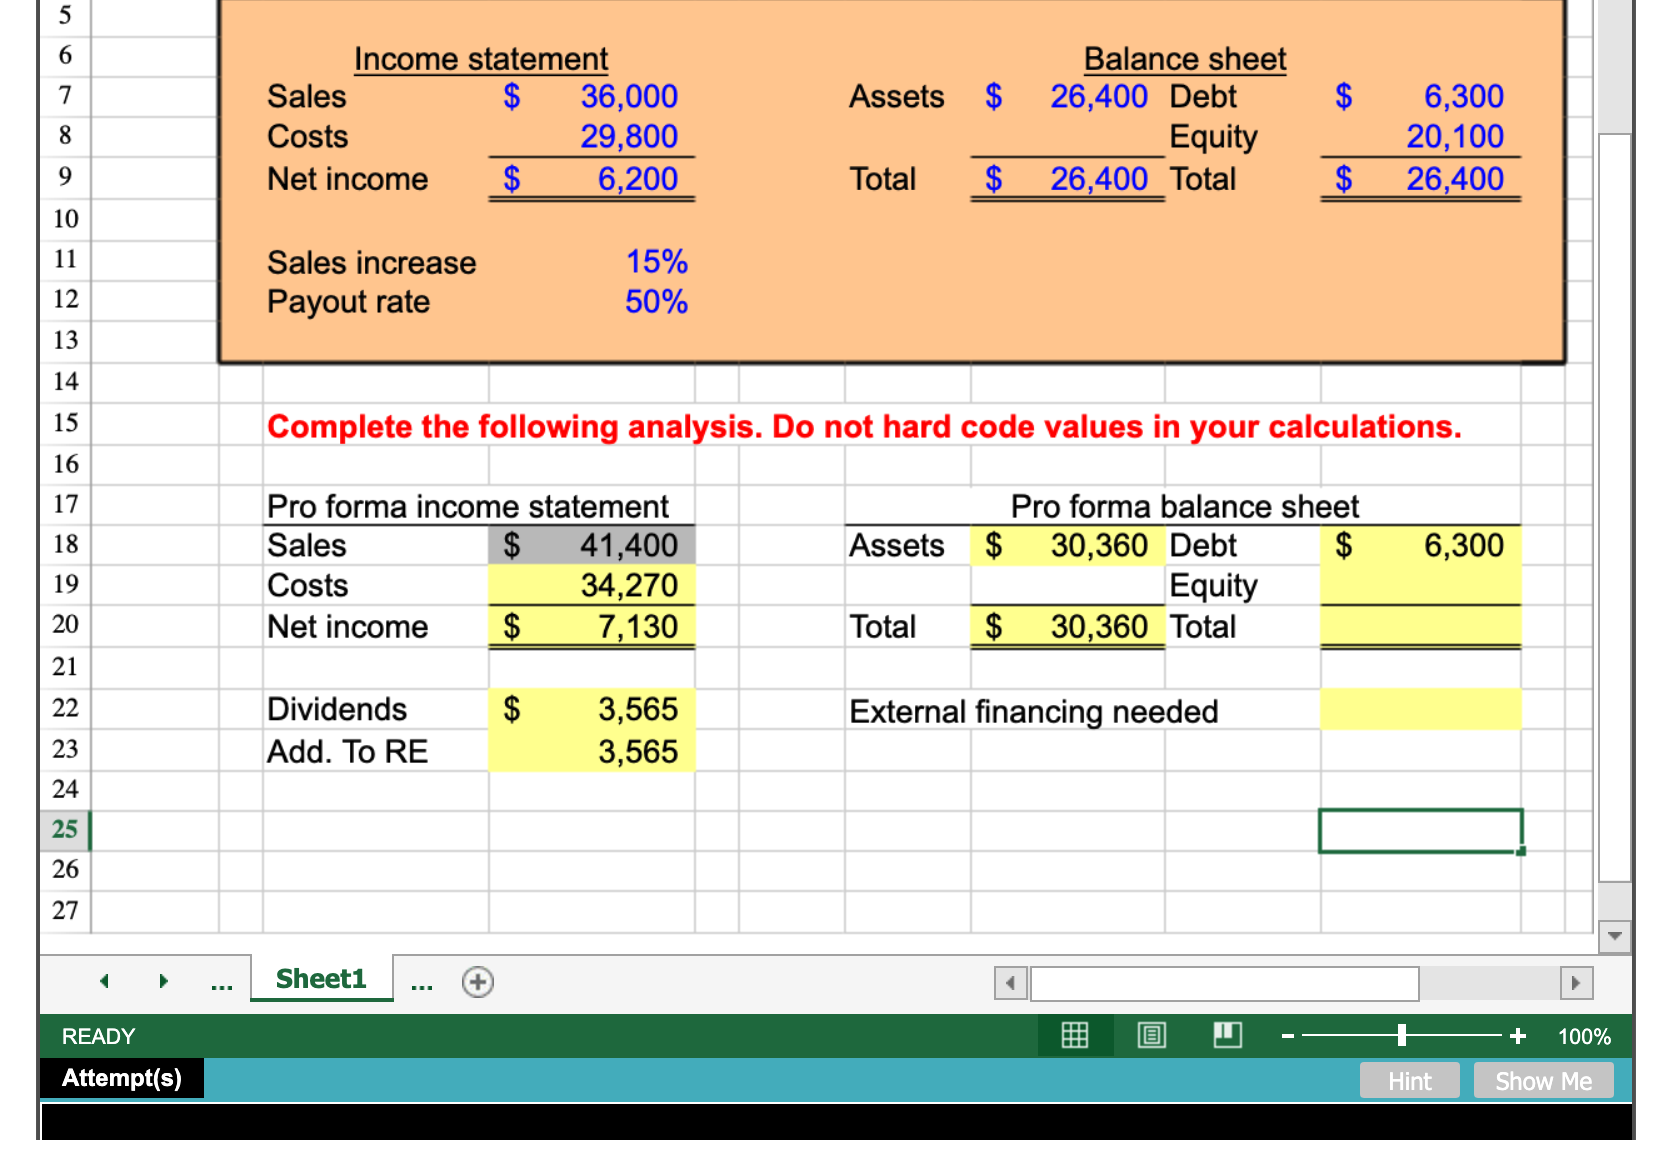Switch to Page Layout view icon
The height and width of the screenshot is (1158, 1664).
(x=1151, y=1035)
